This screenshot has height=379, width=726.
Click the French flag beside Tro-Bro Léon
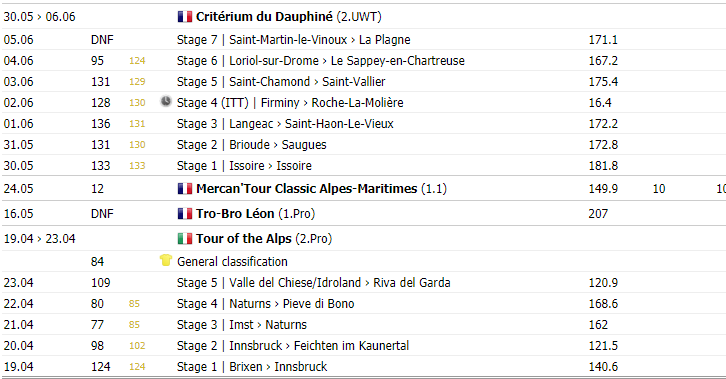click(185, 214)
